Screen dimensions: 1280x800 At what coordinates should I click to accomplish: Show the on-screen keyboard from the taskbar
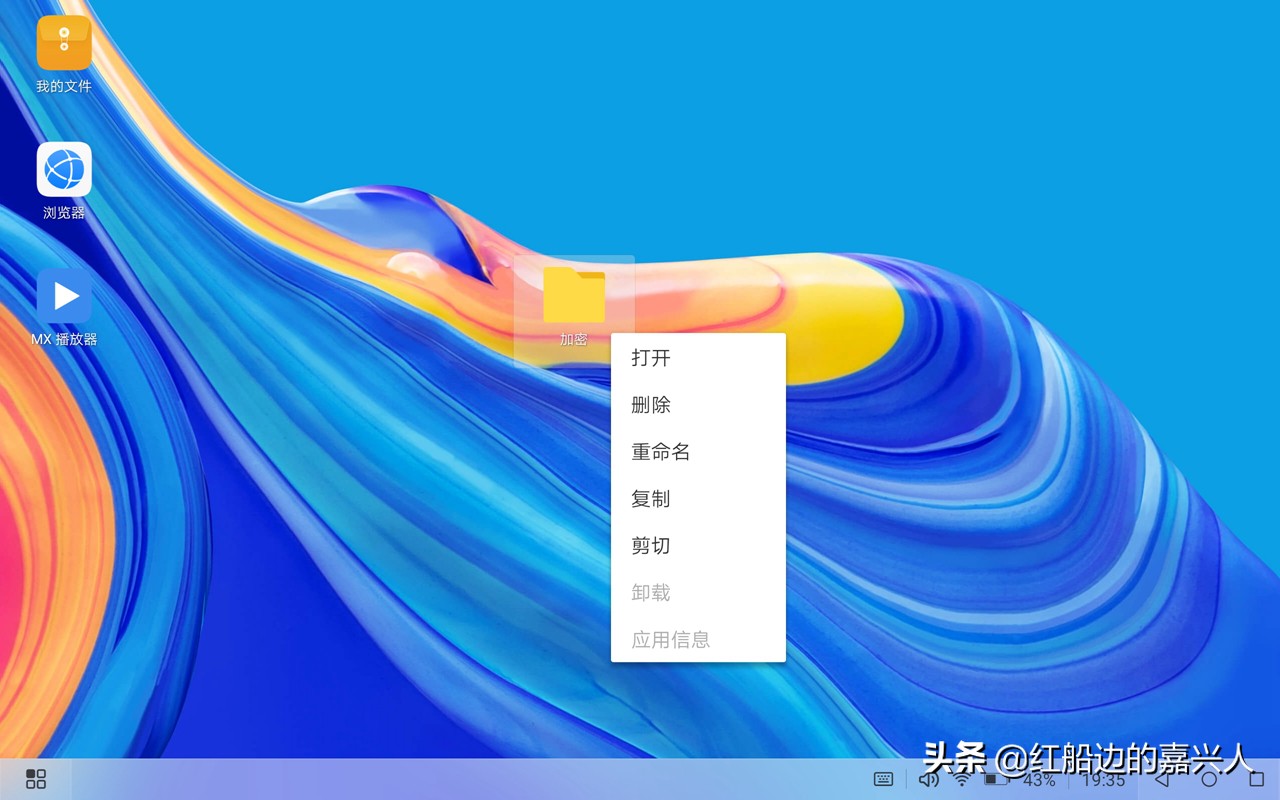pos(883,778)
